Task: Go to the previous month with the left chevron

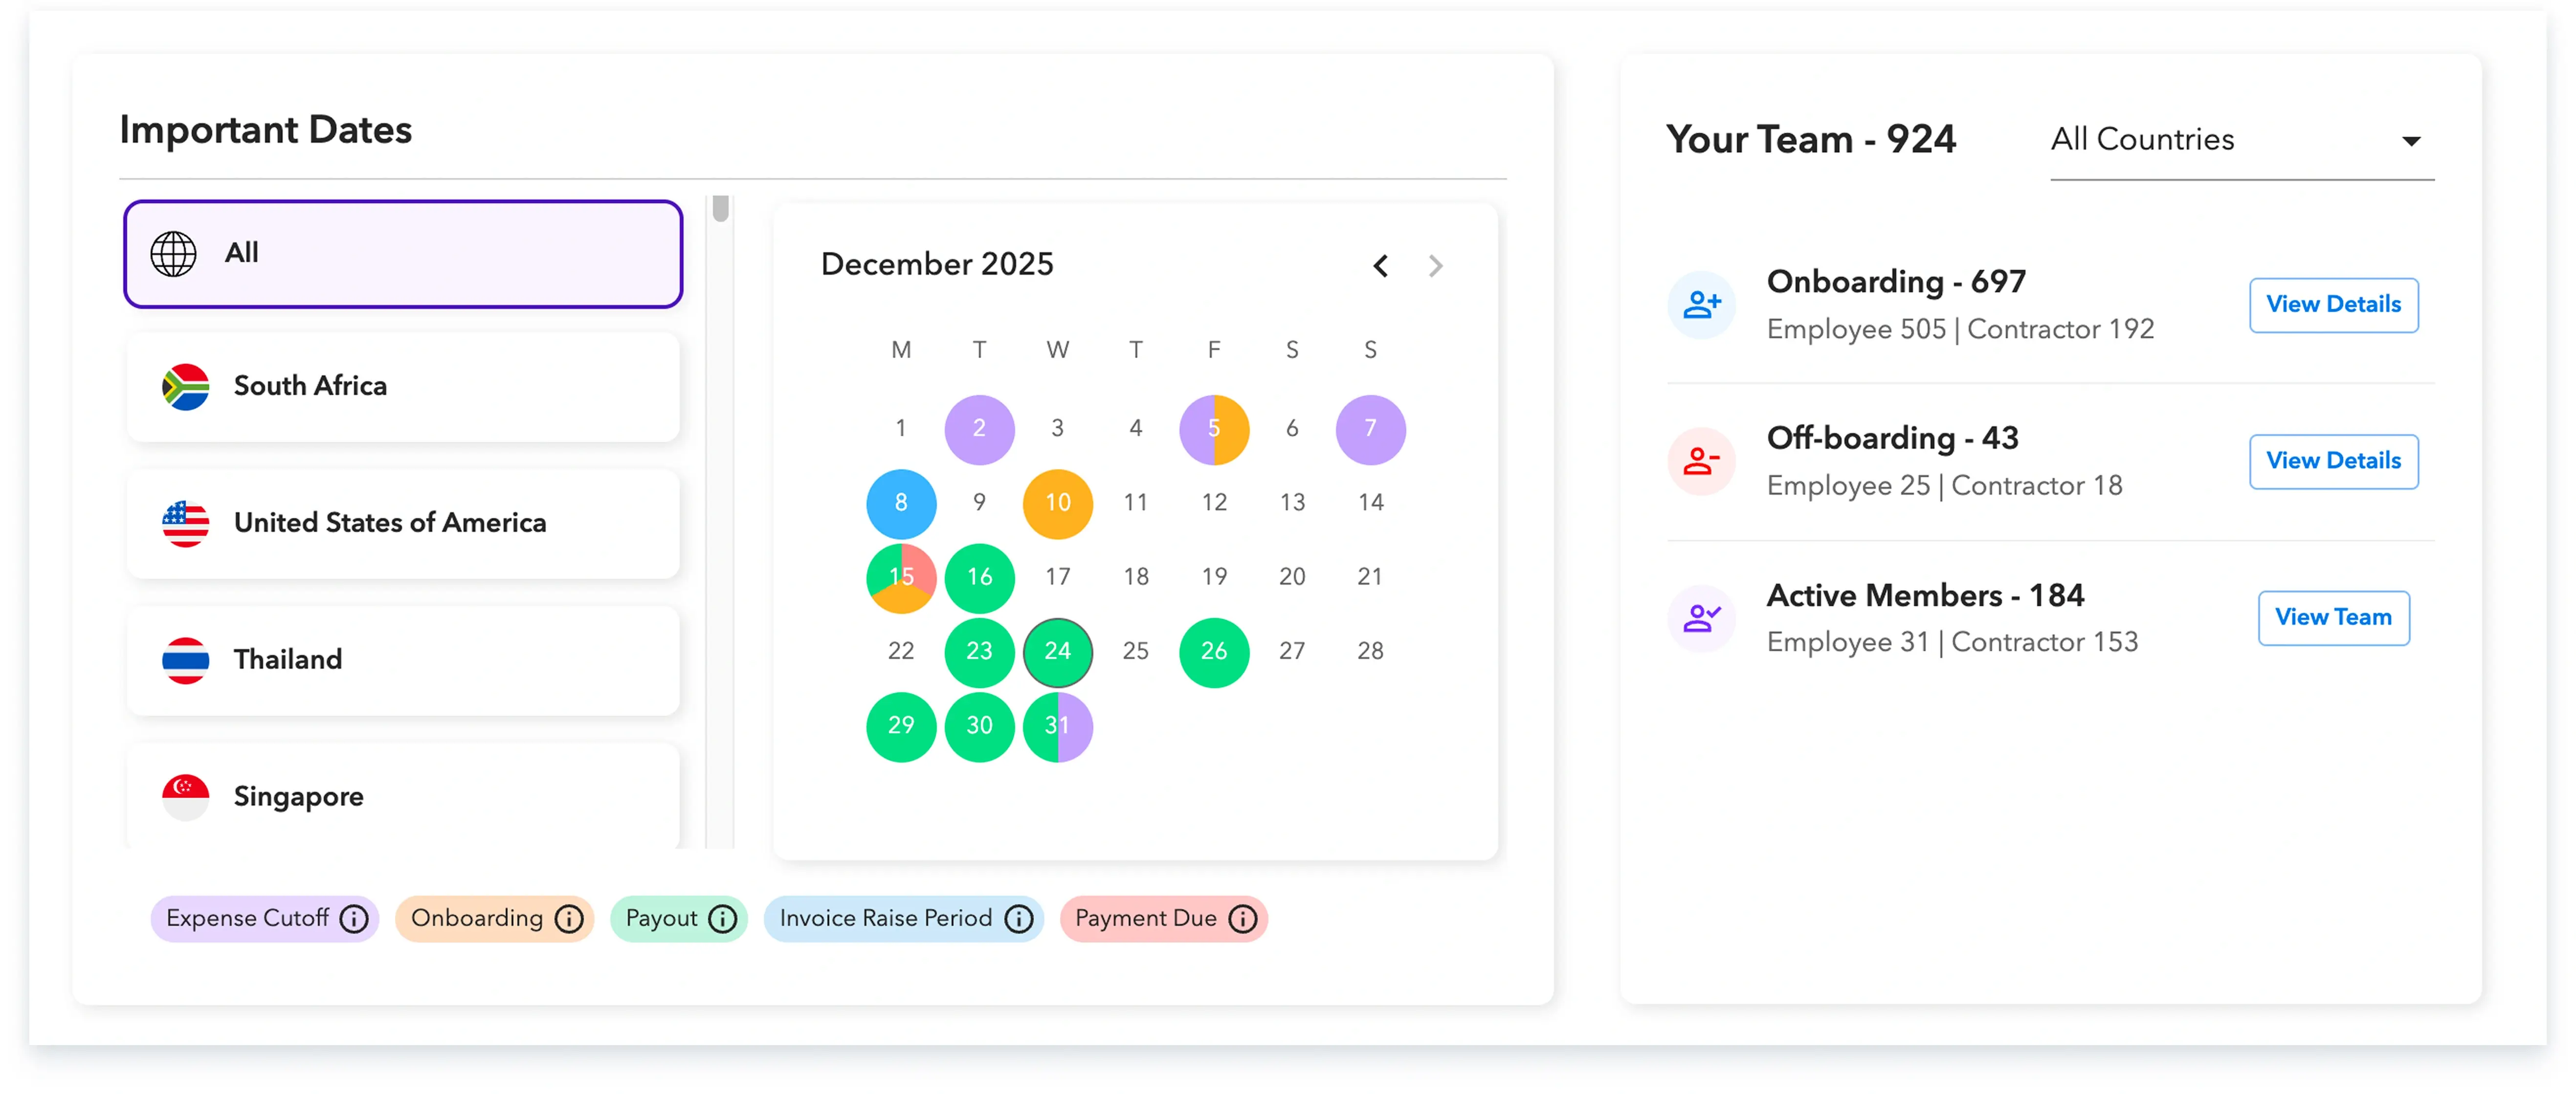Action: (x=1381, y=266)
